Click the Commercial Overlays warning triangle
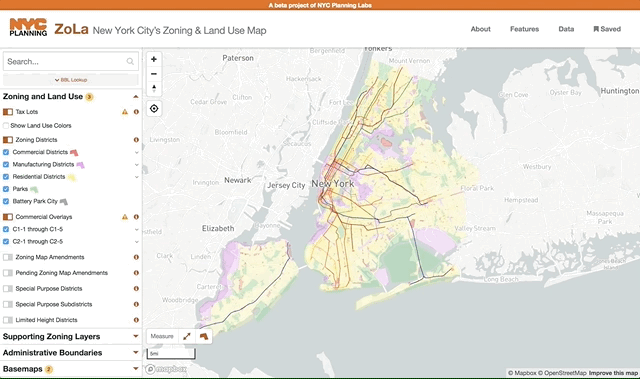 [125, 217]
